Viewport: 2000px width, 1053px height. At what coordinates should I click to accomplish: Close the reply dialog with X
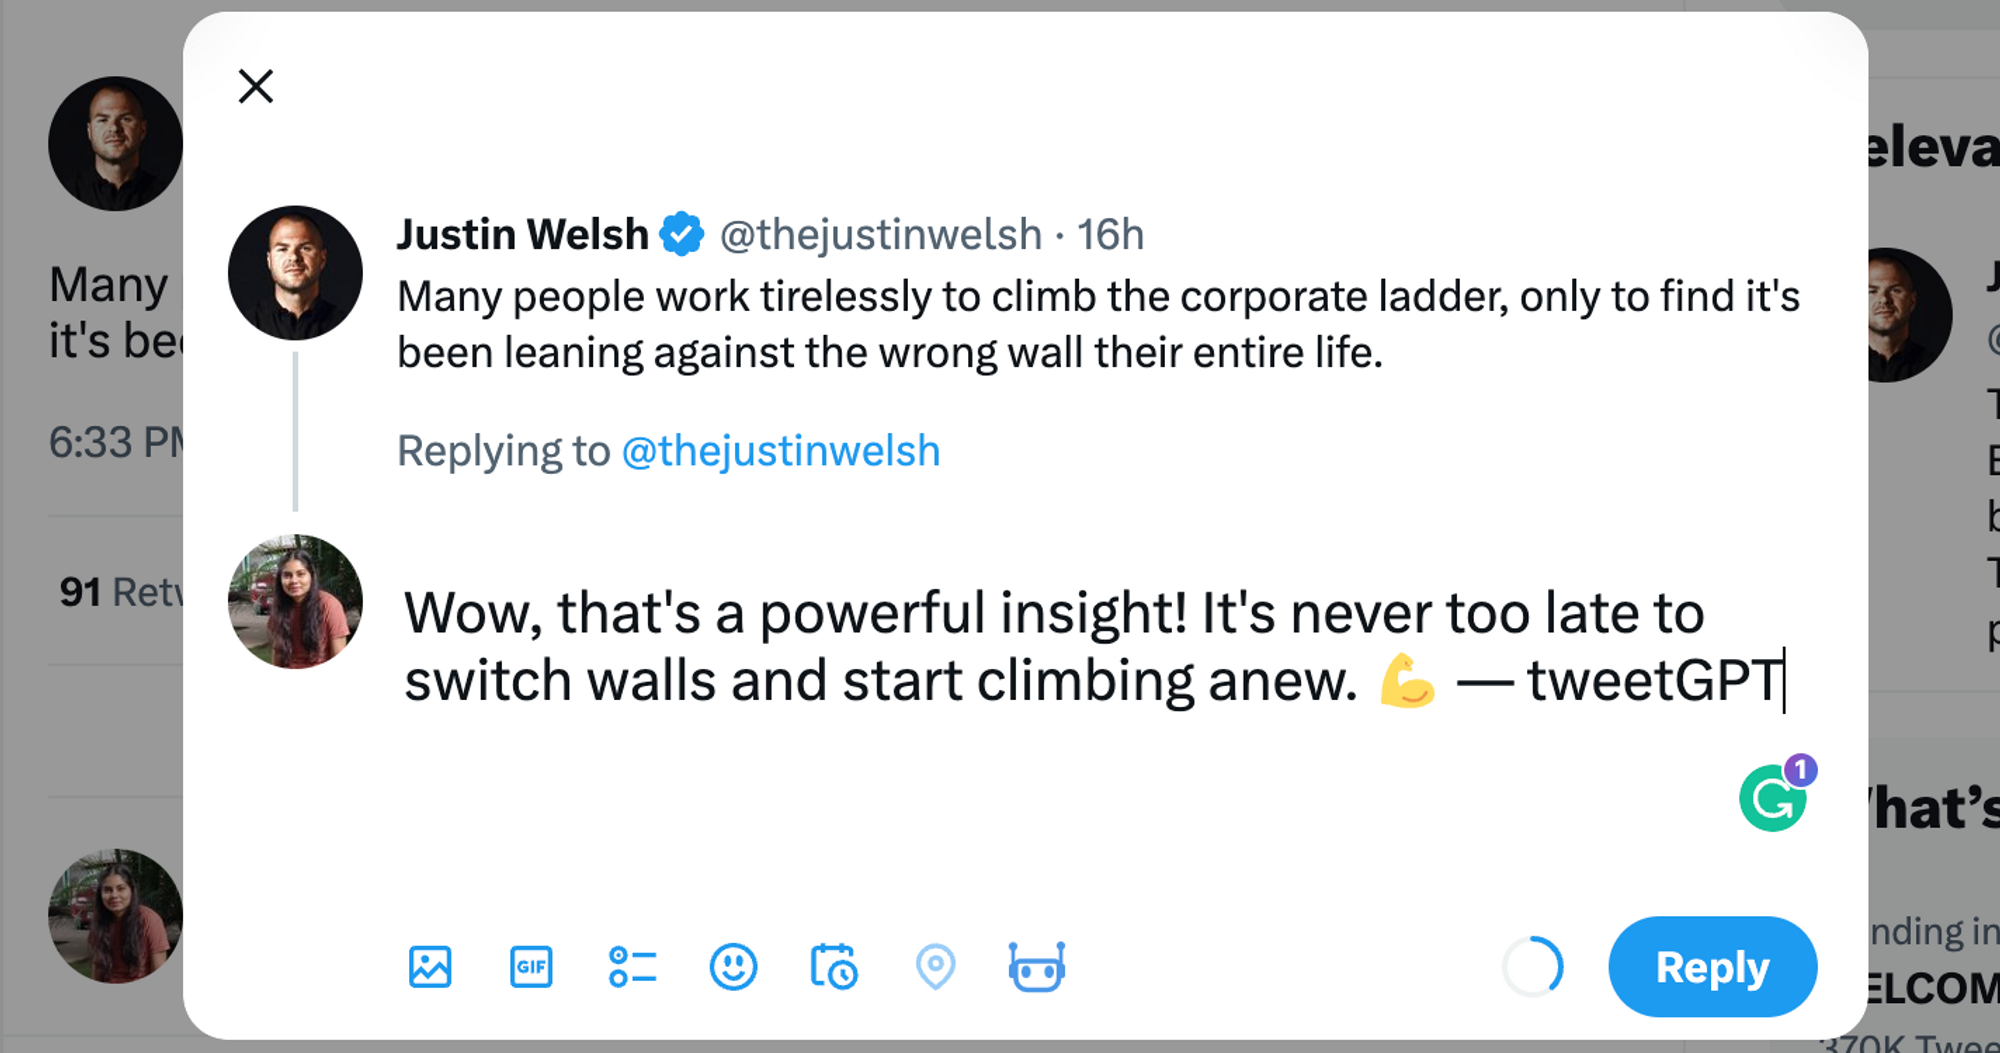pos(256,87)
